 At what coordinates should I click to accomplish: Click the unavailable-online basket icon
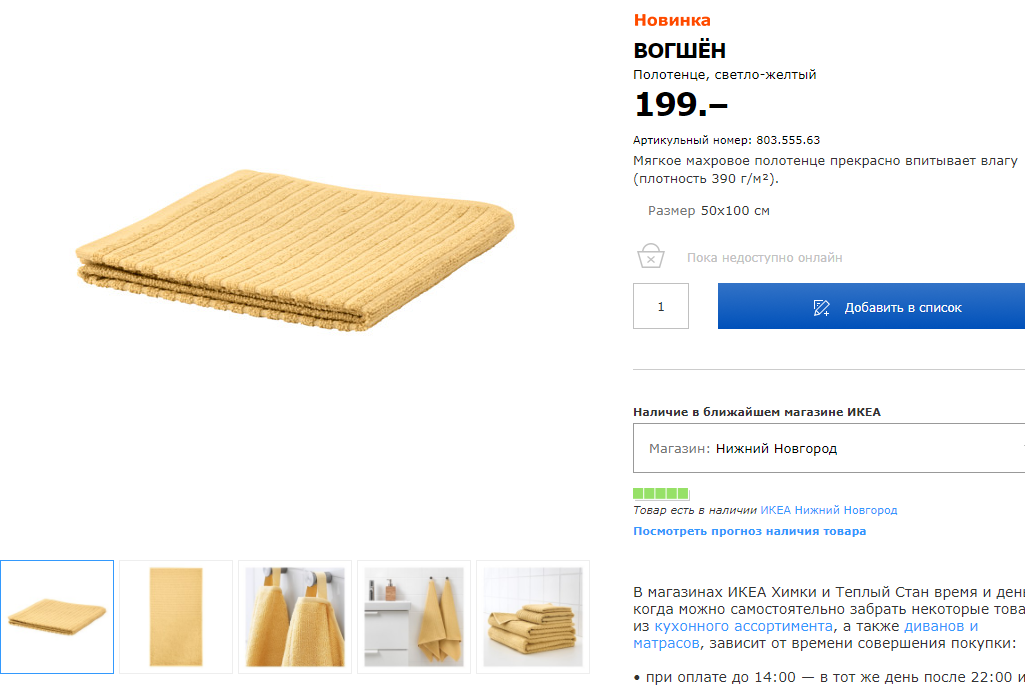click(x=650, y=256)
